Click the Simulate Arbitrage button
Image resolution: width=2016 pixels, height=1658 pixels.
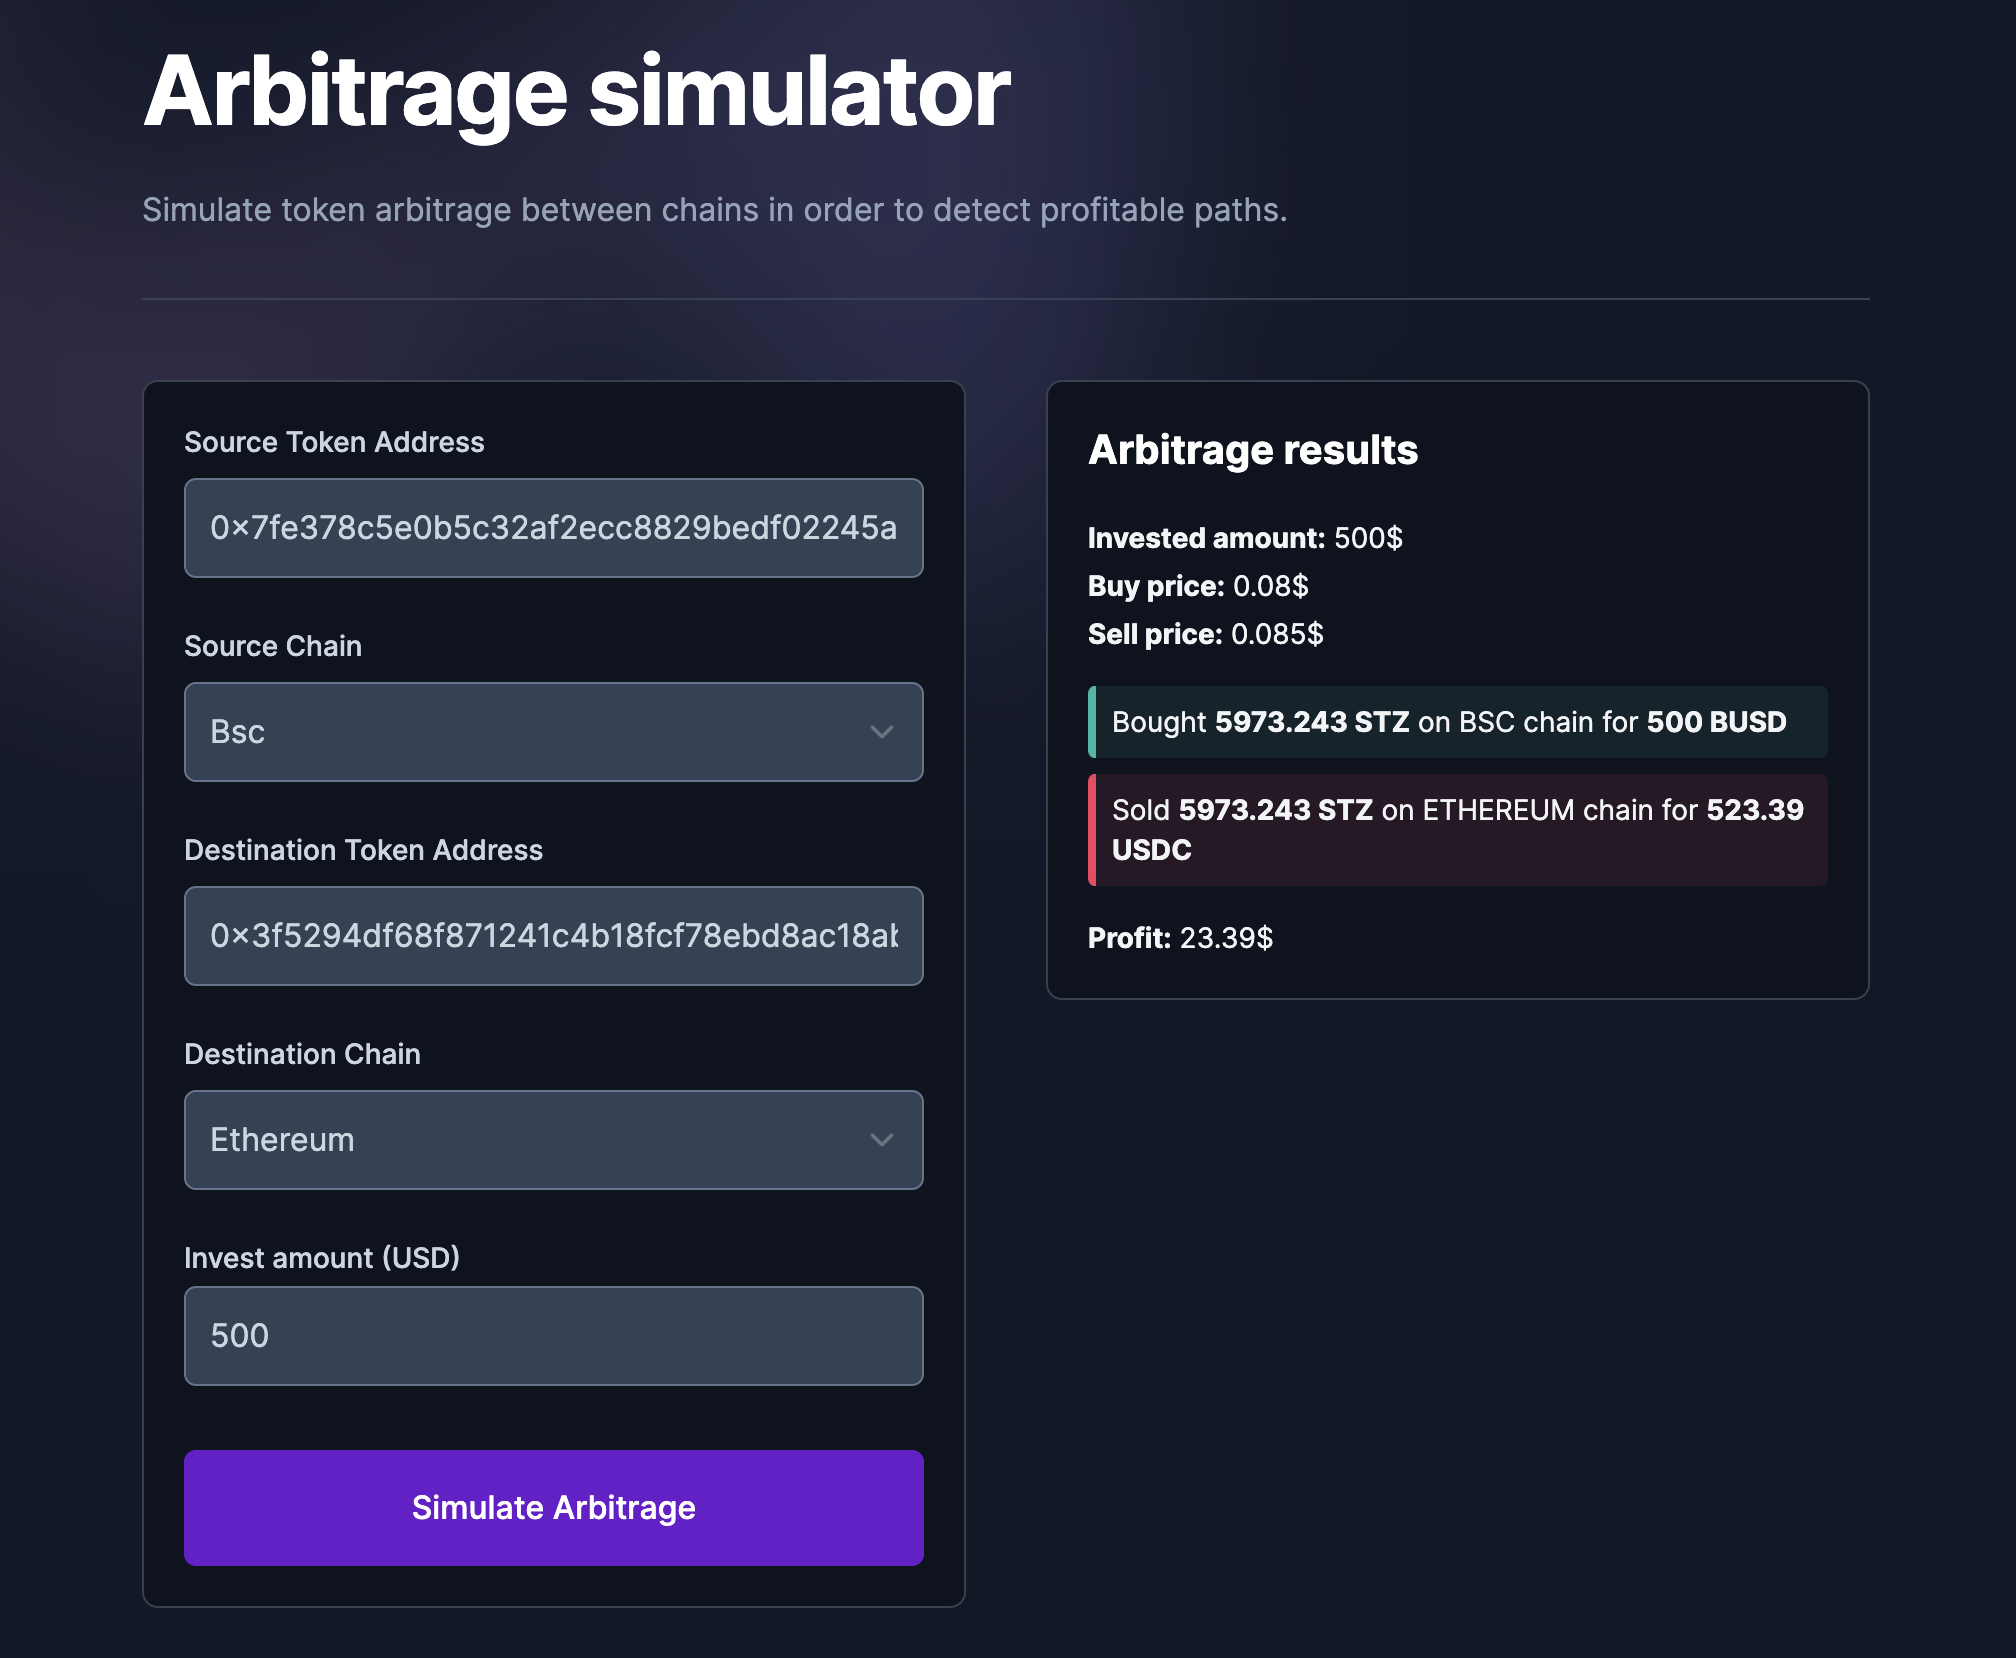click(553, 1508)
